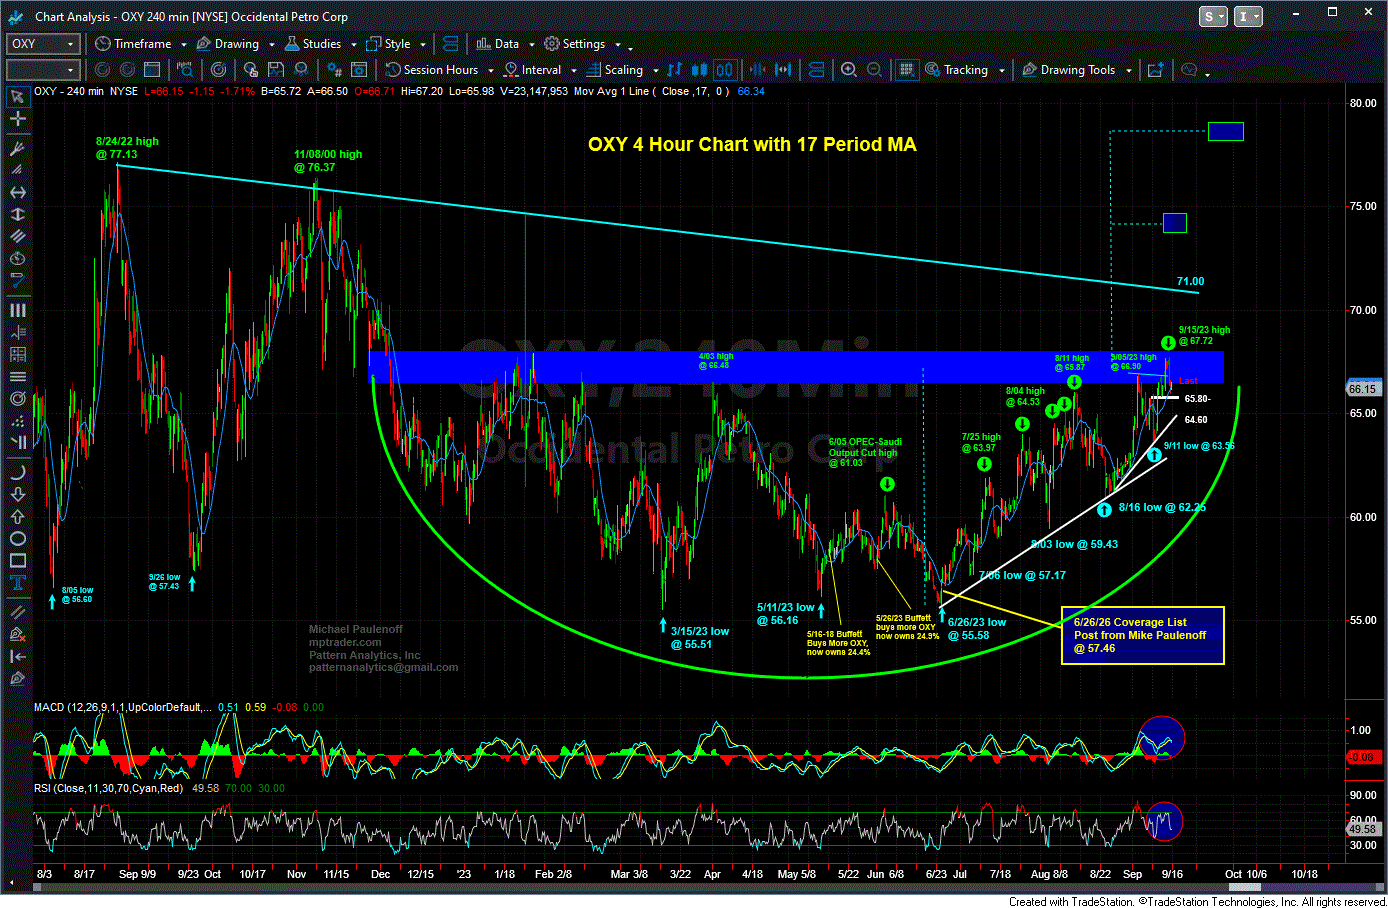Click the delete drawing objects pencil icon
Viewport: 1388px width, 908px height.
click(17, 634)
